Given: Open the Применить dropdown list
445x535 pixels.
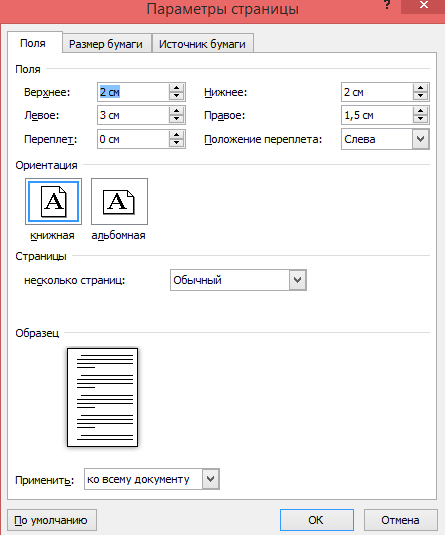Looking at the screenshot, I should [x=211, y=479].
